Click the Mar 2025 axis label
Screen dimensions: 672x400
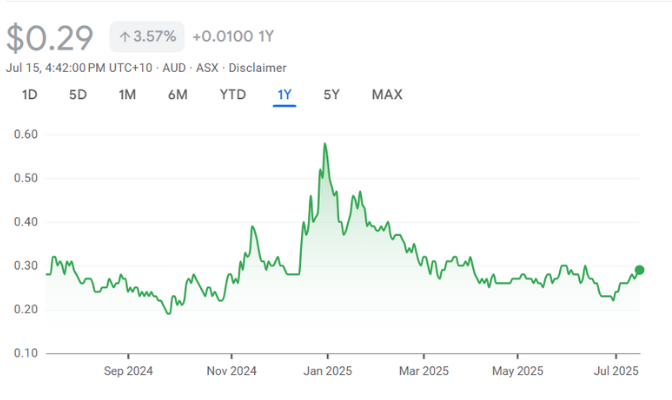click(x=423, y=369)
